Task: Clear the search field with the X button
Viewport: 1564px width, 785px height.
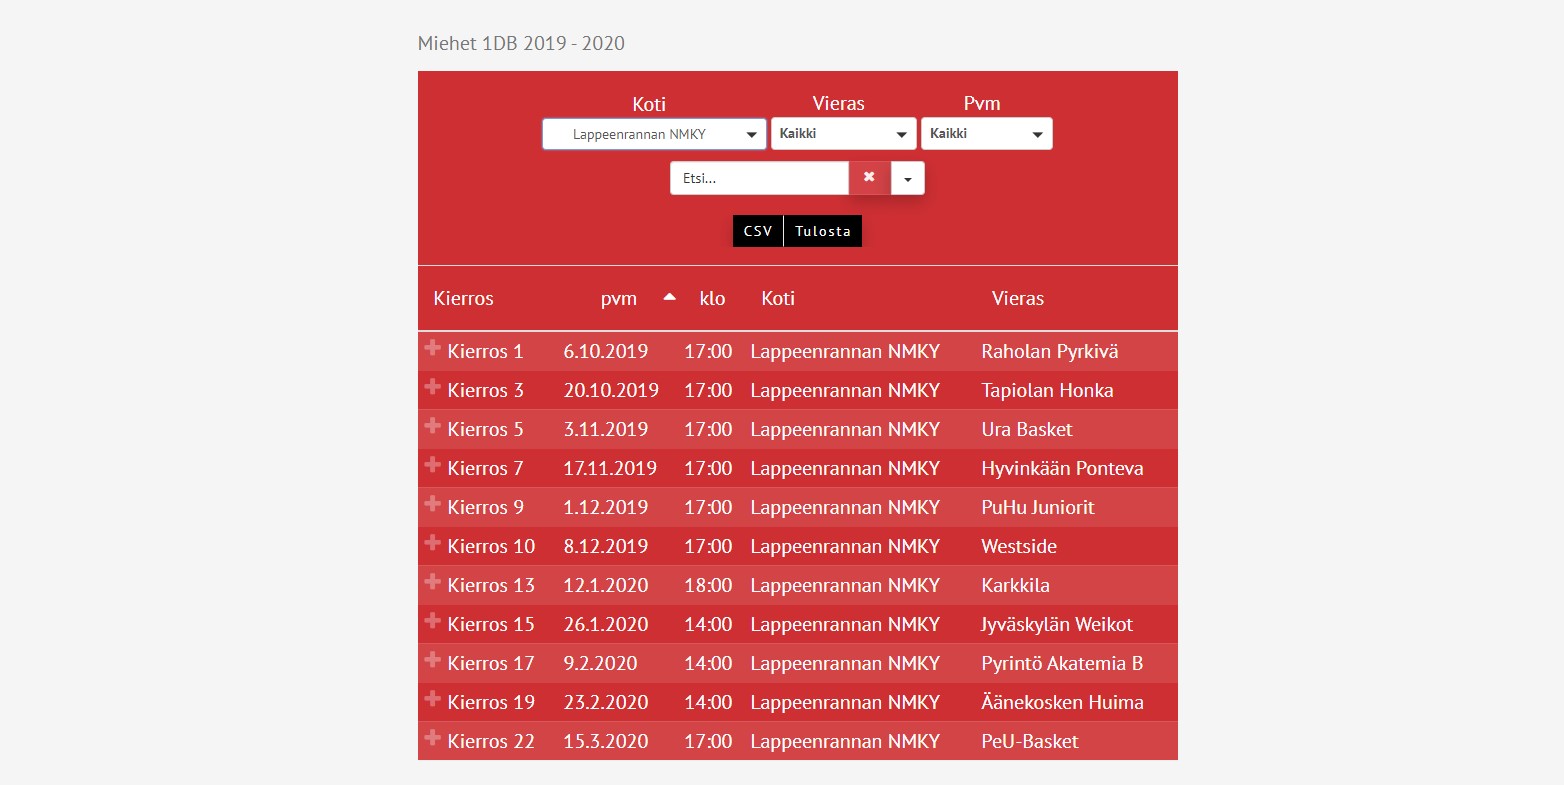Action: tap(869, 178)
